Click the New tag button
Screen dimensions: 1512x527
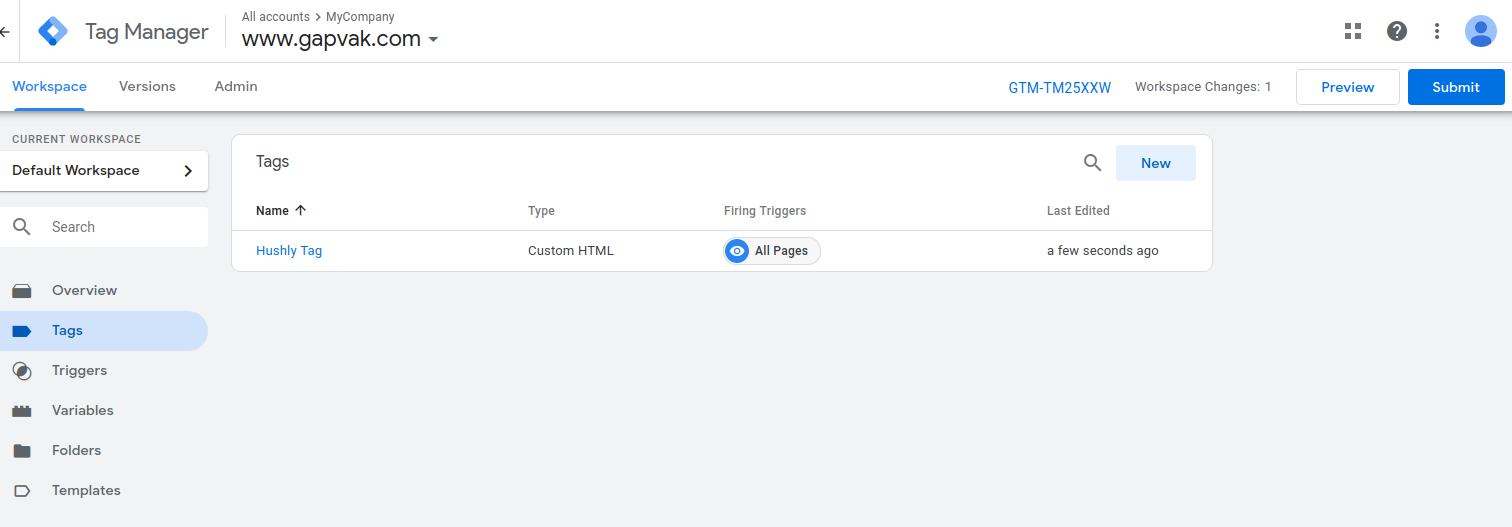tap(1156, 163)
